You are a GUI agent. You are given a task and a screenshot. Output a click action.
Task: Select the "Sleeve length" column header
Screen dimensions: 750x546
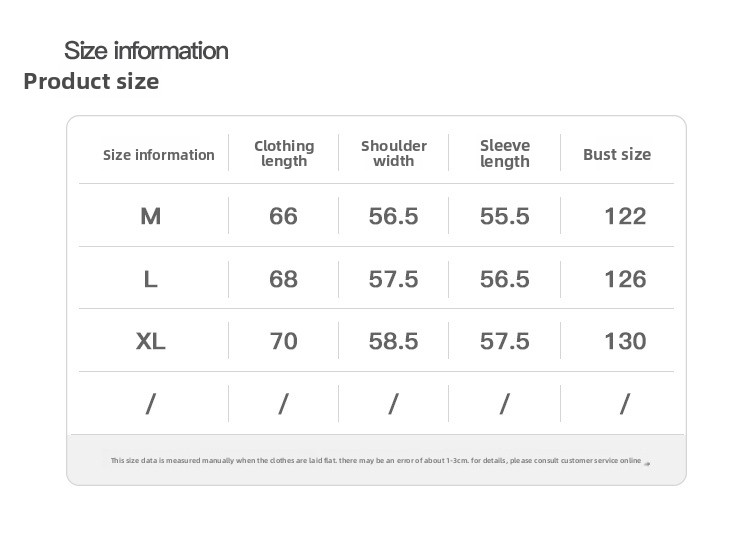(505, 154)
